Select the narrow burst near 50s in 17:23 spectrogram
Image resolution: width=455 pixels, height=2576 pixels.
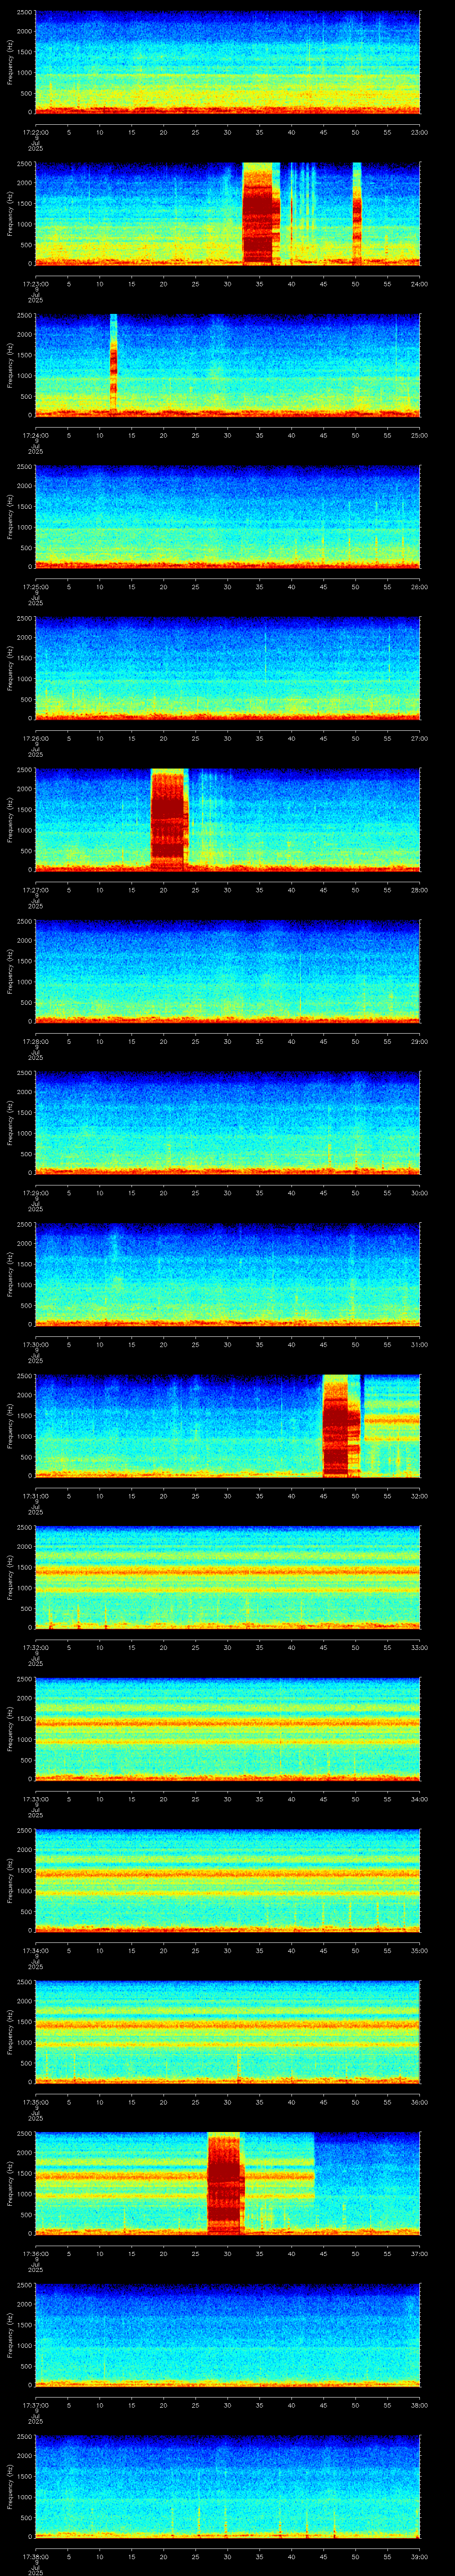[357, 214]
